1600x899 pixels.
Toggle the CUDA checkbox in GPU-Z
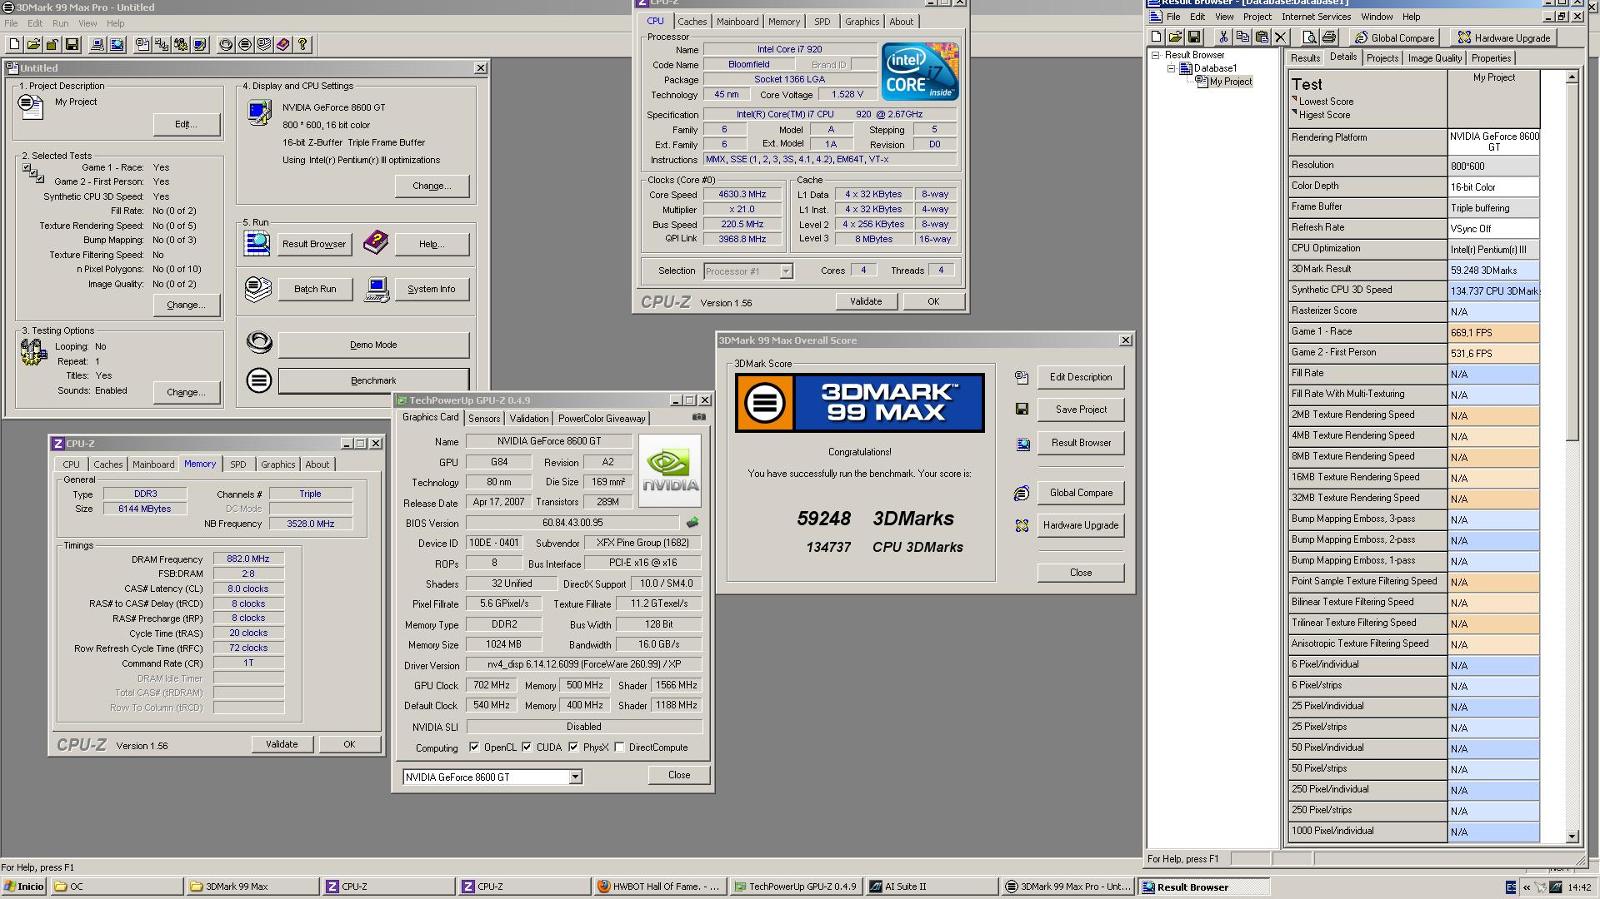[526, 747]
